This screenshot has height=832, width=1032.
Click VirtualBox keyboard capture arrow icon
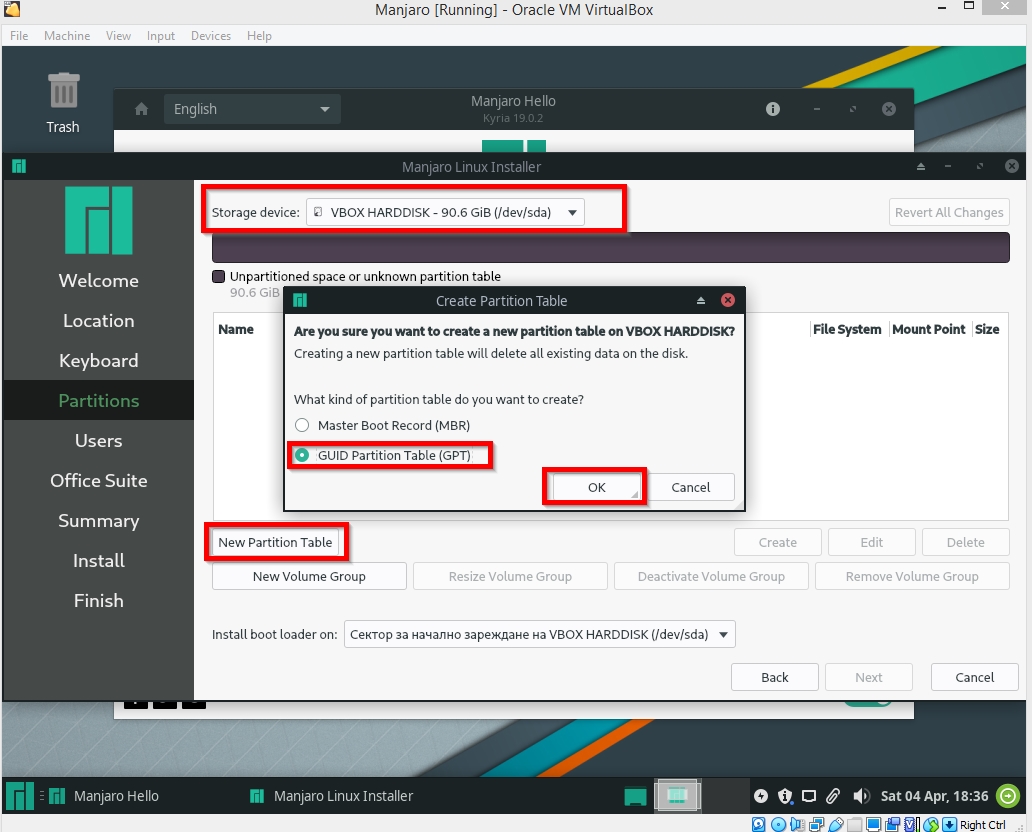[x=949, y=824]
